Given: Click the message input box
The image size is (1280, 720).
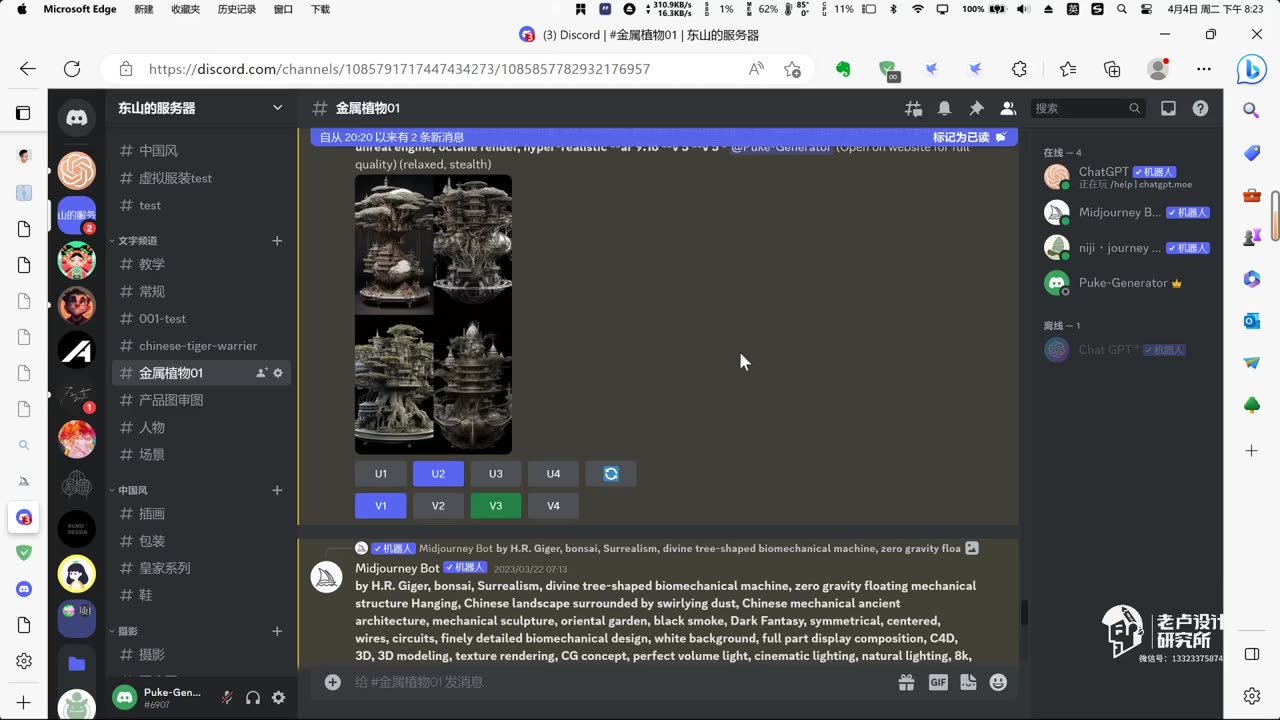Looking at the screenshot, I should coord(620,682).
